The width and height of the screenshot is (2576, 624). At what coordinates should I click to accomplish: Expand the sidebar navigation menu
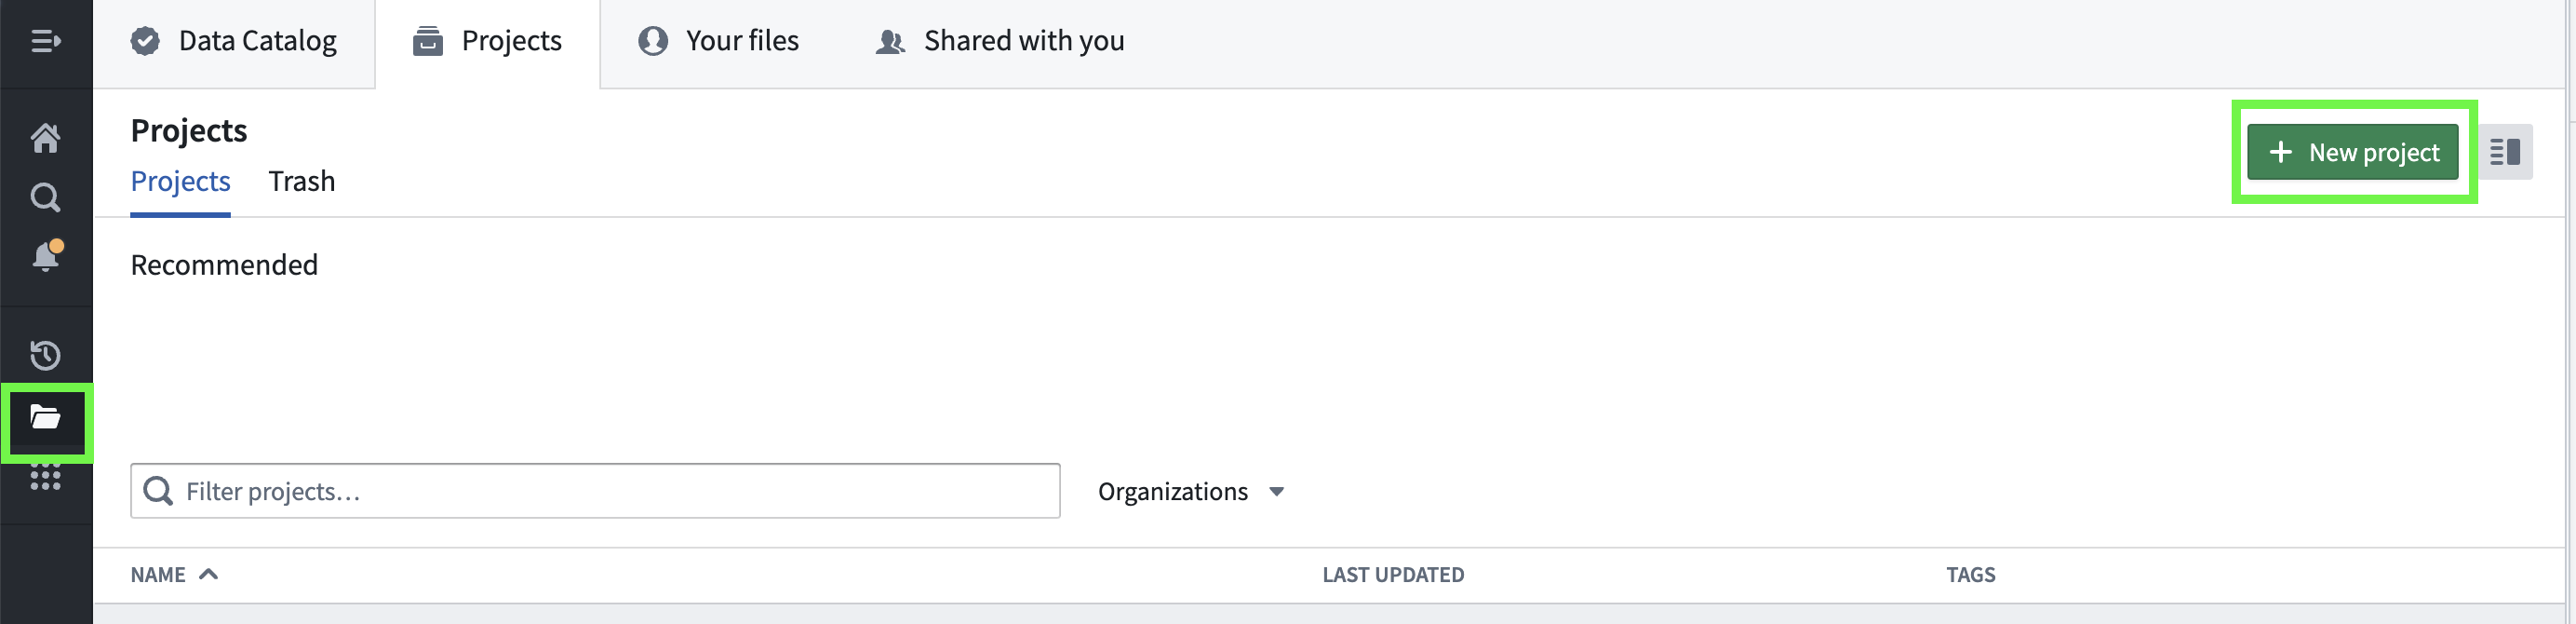pos(45,41)
